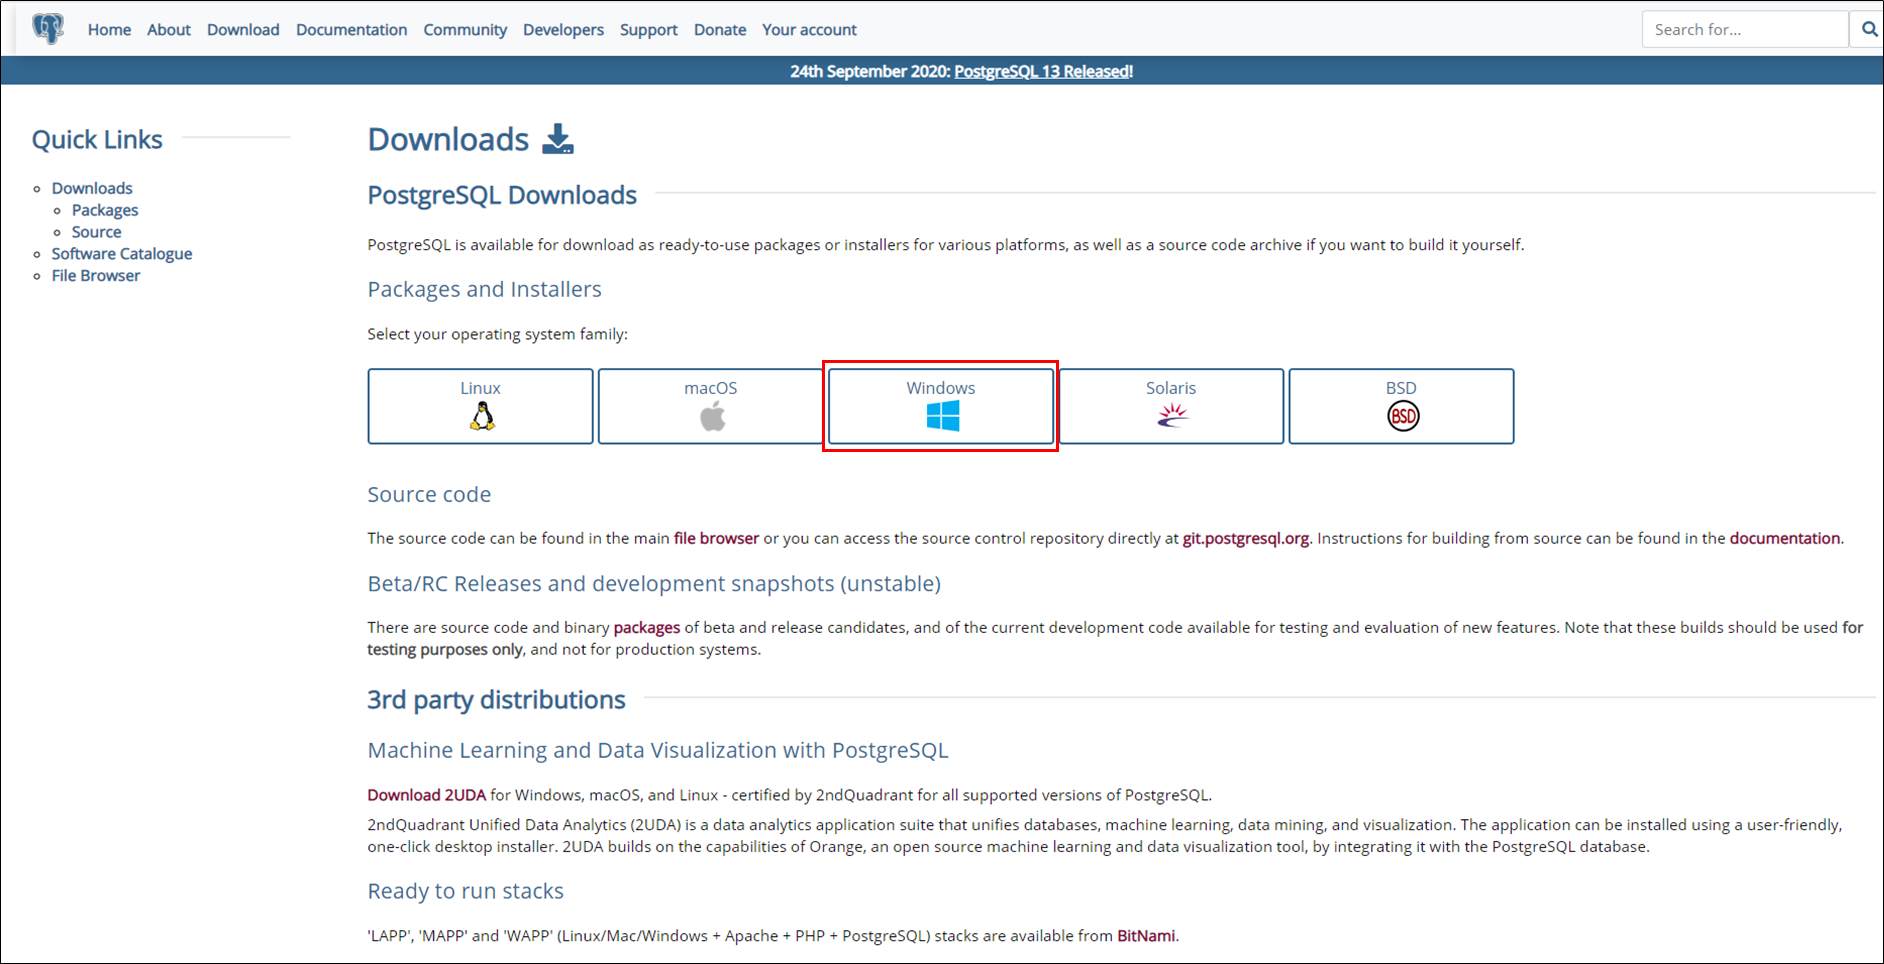Open the Support menu item
Image resolution: width=1884 pixels, height=964 pixels.
point(648,30)
